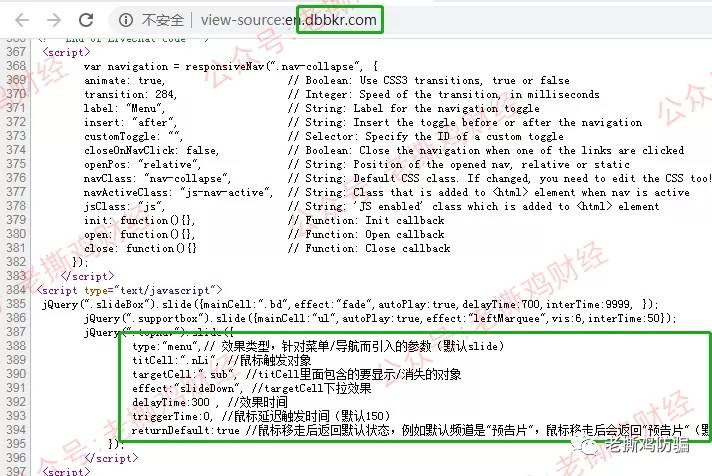Click the browser forward arrow
712x476 pixels.
(54, 20)
